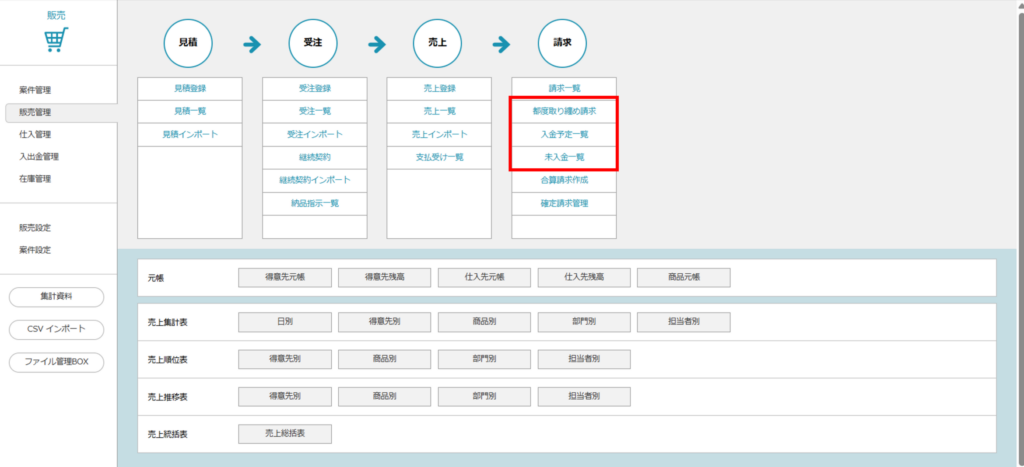Open 案件管理 in the sidebar
1024x467 pixels.
click(35, 91)
